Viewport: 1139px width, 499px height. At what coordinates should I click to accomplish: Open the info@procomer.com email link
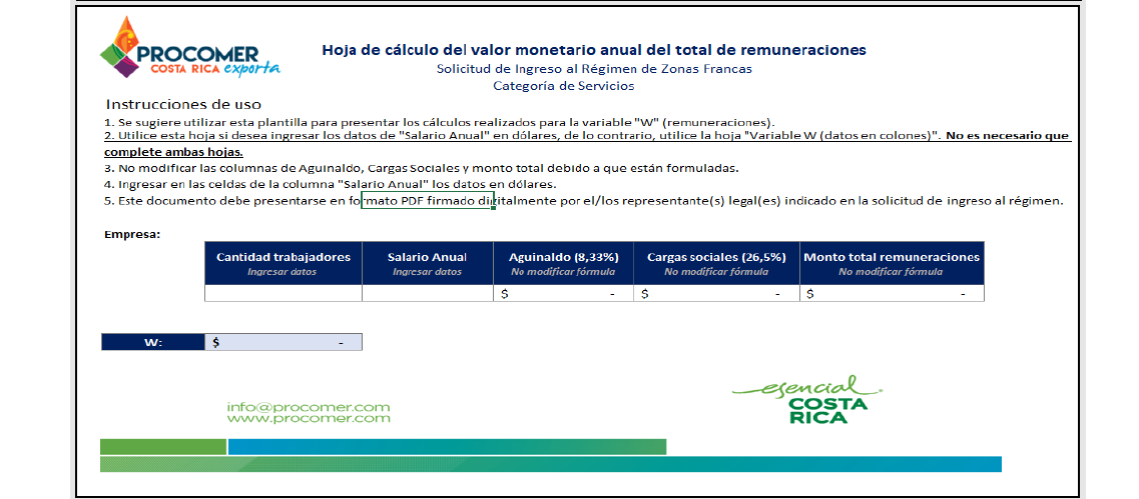click(x=308, y=407)
